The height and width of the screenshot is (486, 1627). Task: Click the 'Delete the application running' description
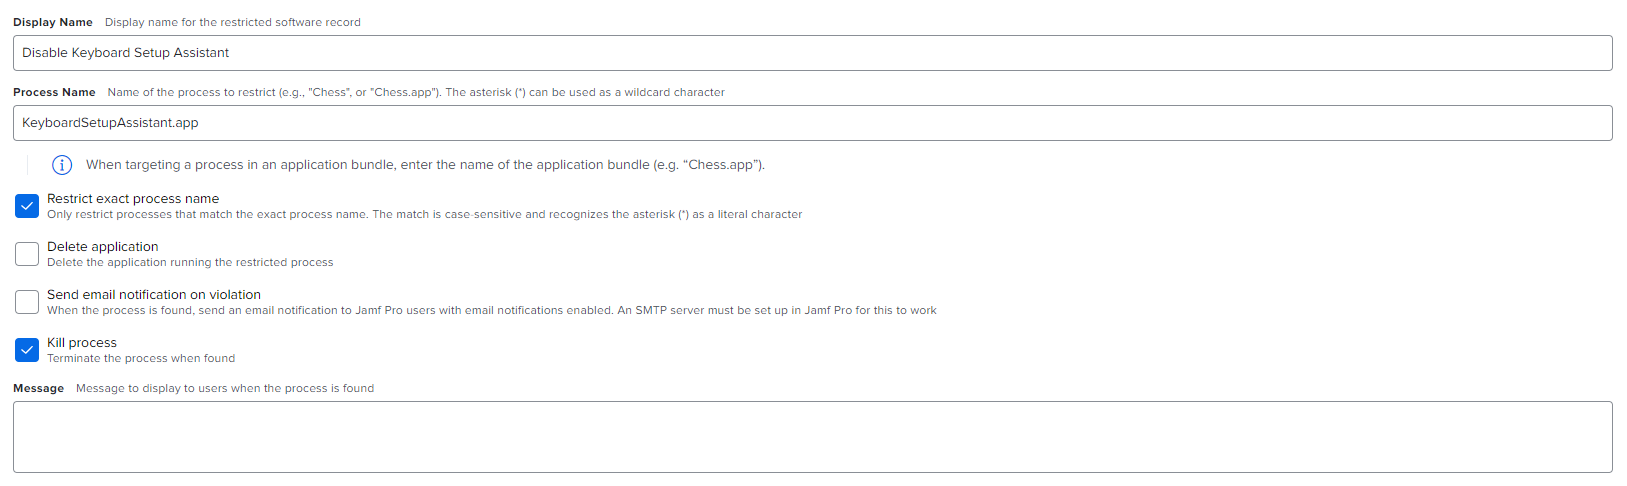click(x=190, y=262)
